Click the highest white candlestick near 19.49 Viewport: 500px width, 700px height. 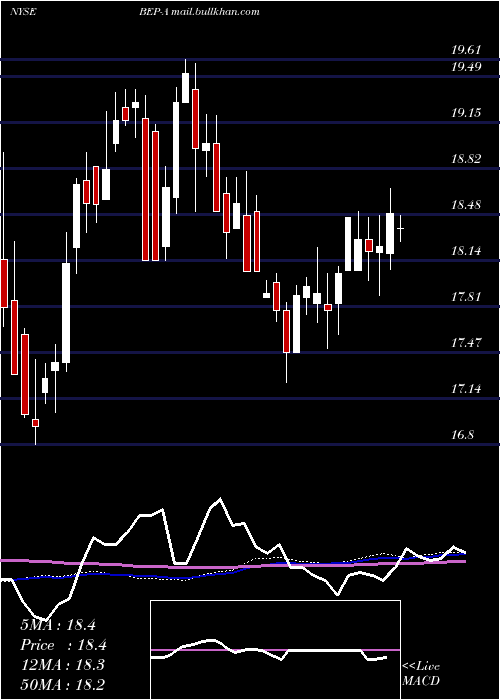tap(185, 88)
